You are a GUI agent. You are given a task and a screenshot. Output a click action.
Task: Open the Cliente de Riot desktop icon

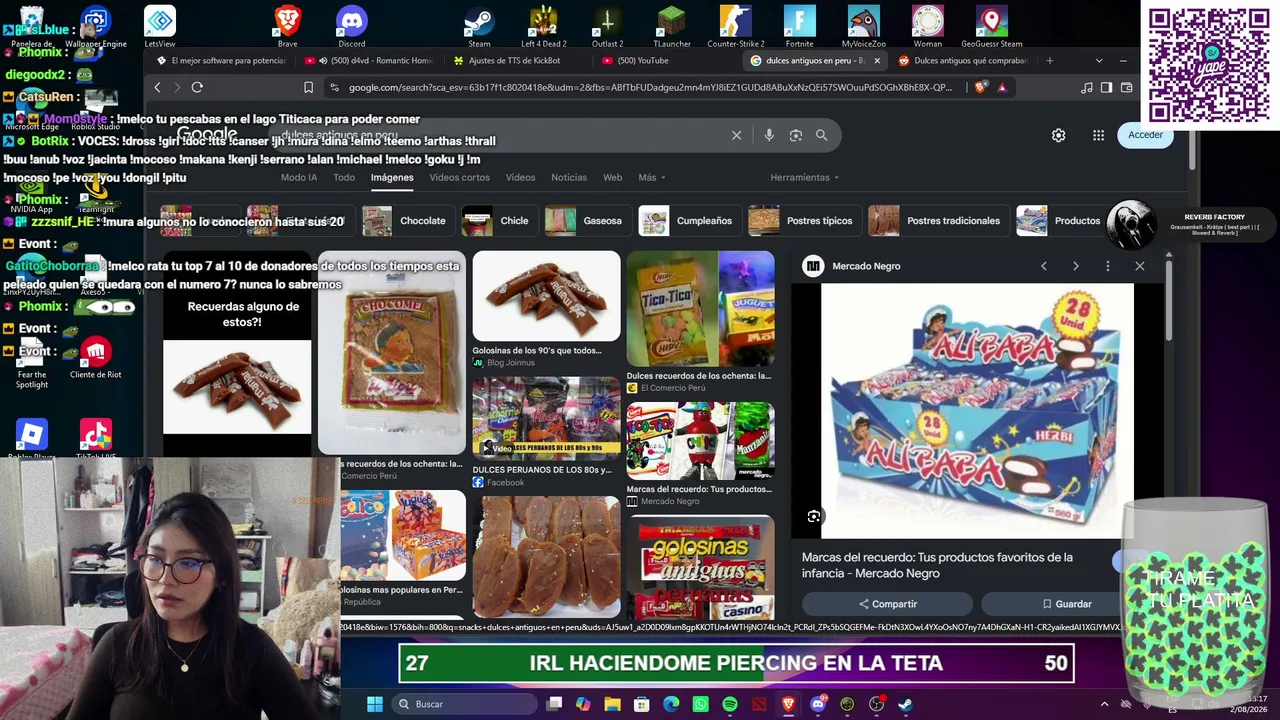tap(96, 358)
